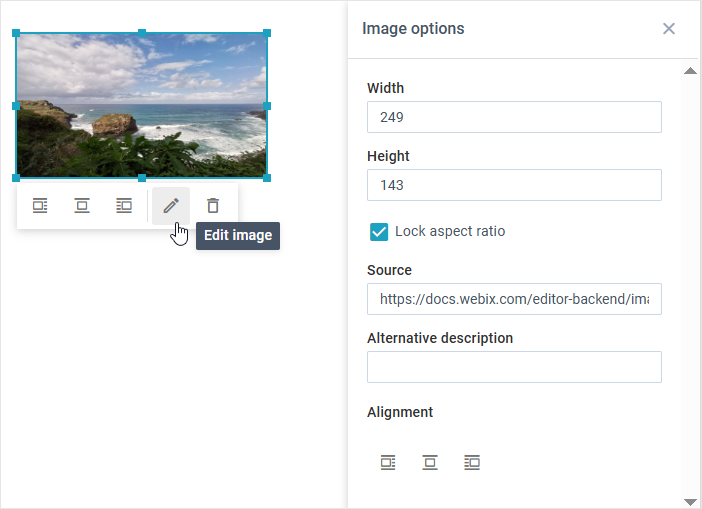
Task: Delete the image with the trash icon
Action: coord(213,205)
